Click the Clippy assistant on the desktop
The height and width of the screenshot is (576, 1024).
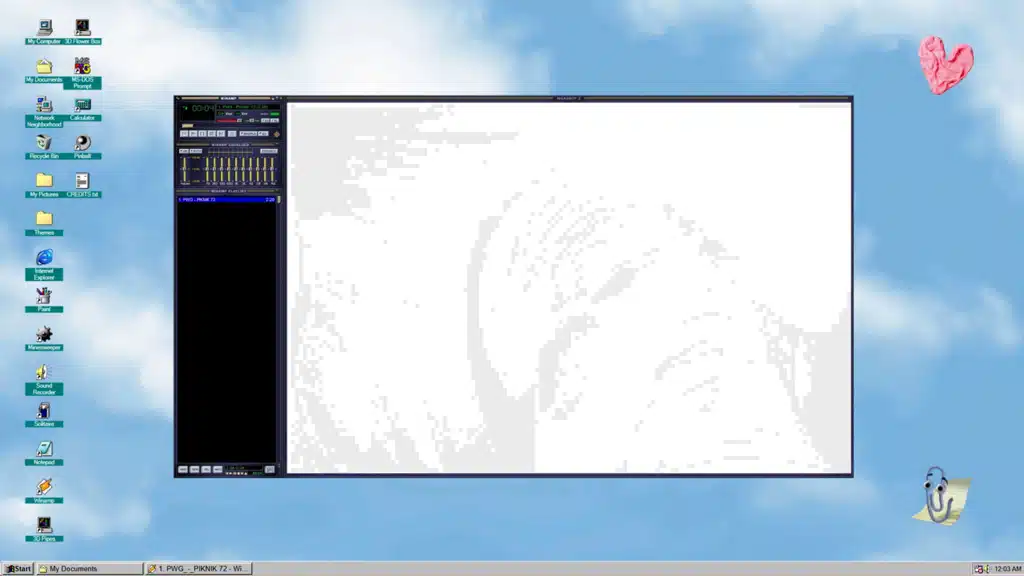click(937, 494)
